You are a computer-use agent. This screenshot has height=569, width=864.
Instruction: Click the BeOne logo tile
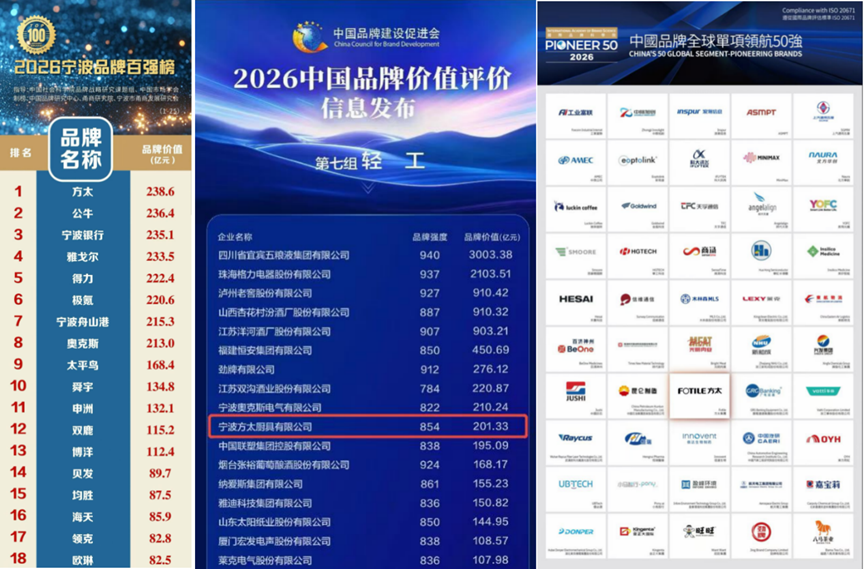tap(576, 349)
